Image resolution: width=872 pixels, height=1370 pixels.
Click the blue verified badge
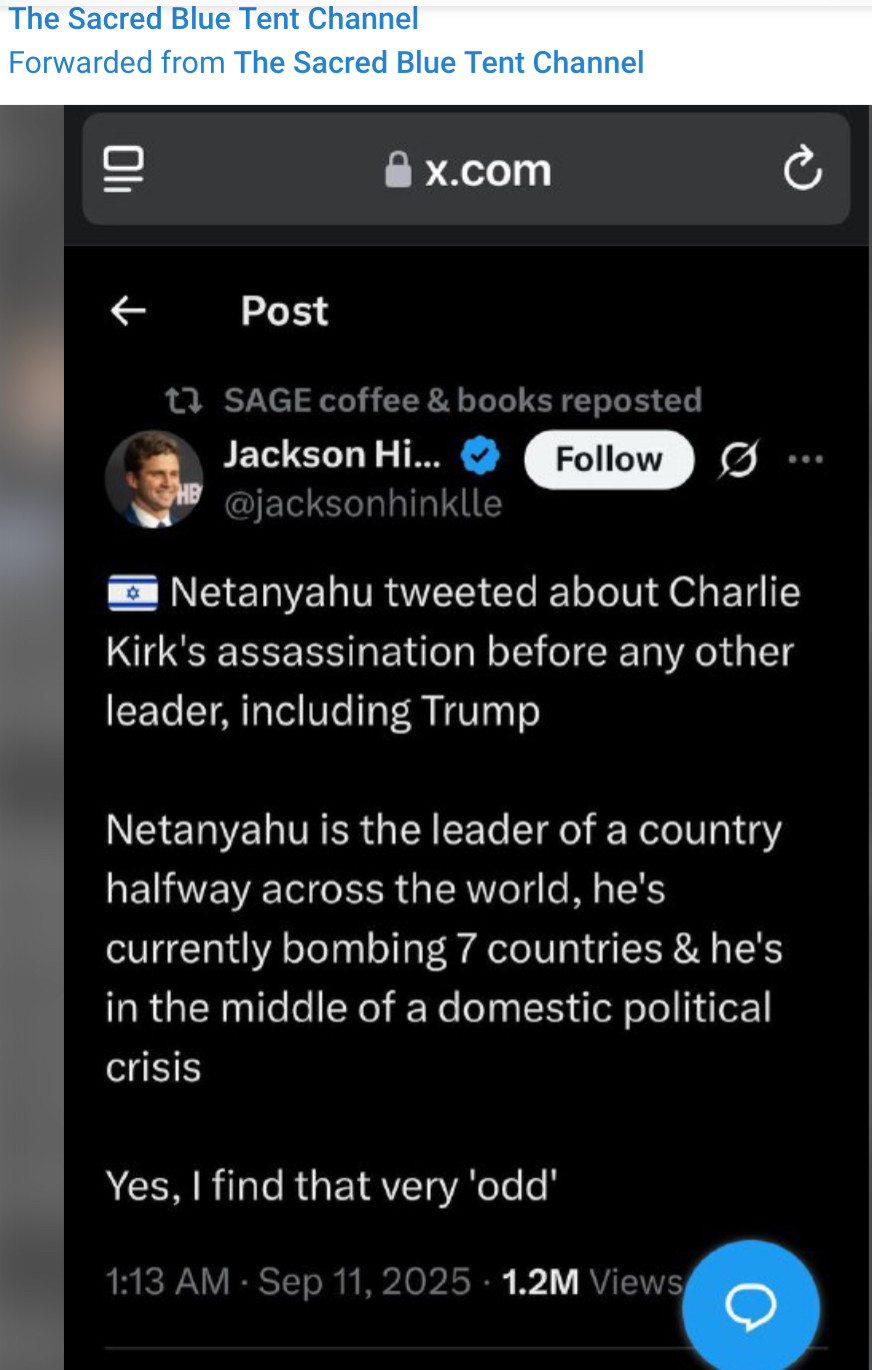(481, 457)
